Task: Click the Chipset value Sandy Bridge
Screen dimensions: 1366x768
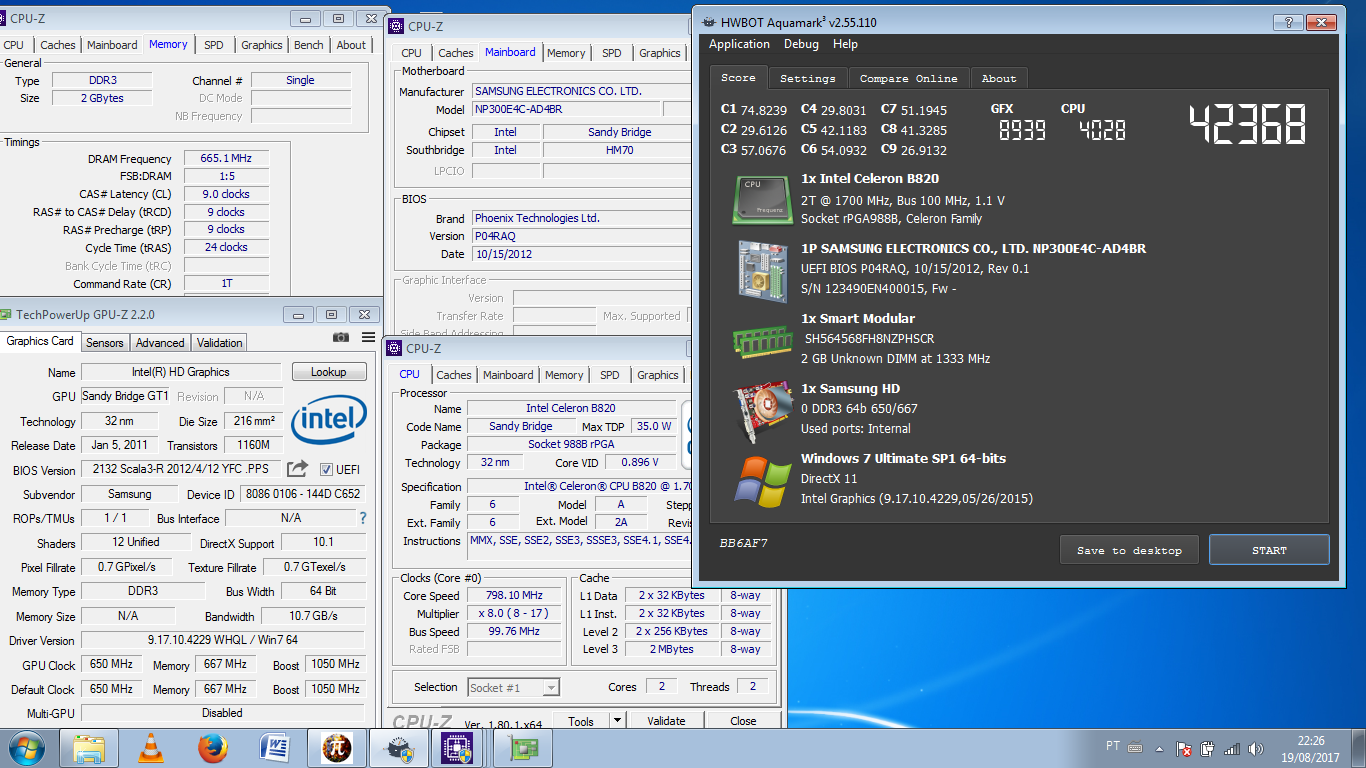Action: pyautogui.click(x=619, y=132)
